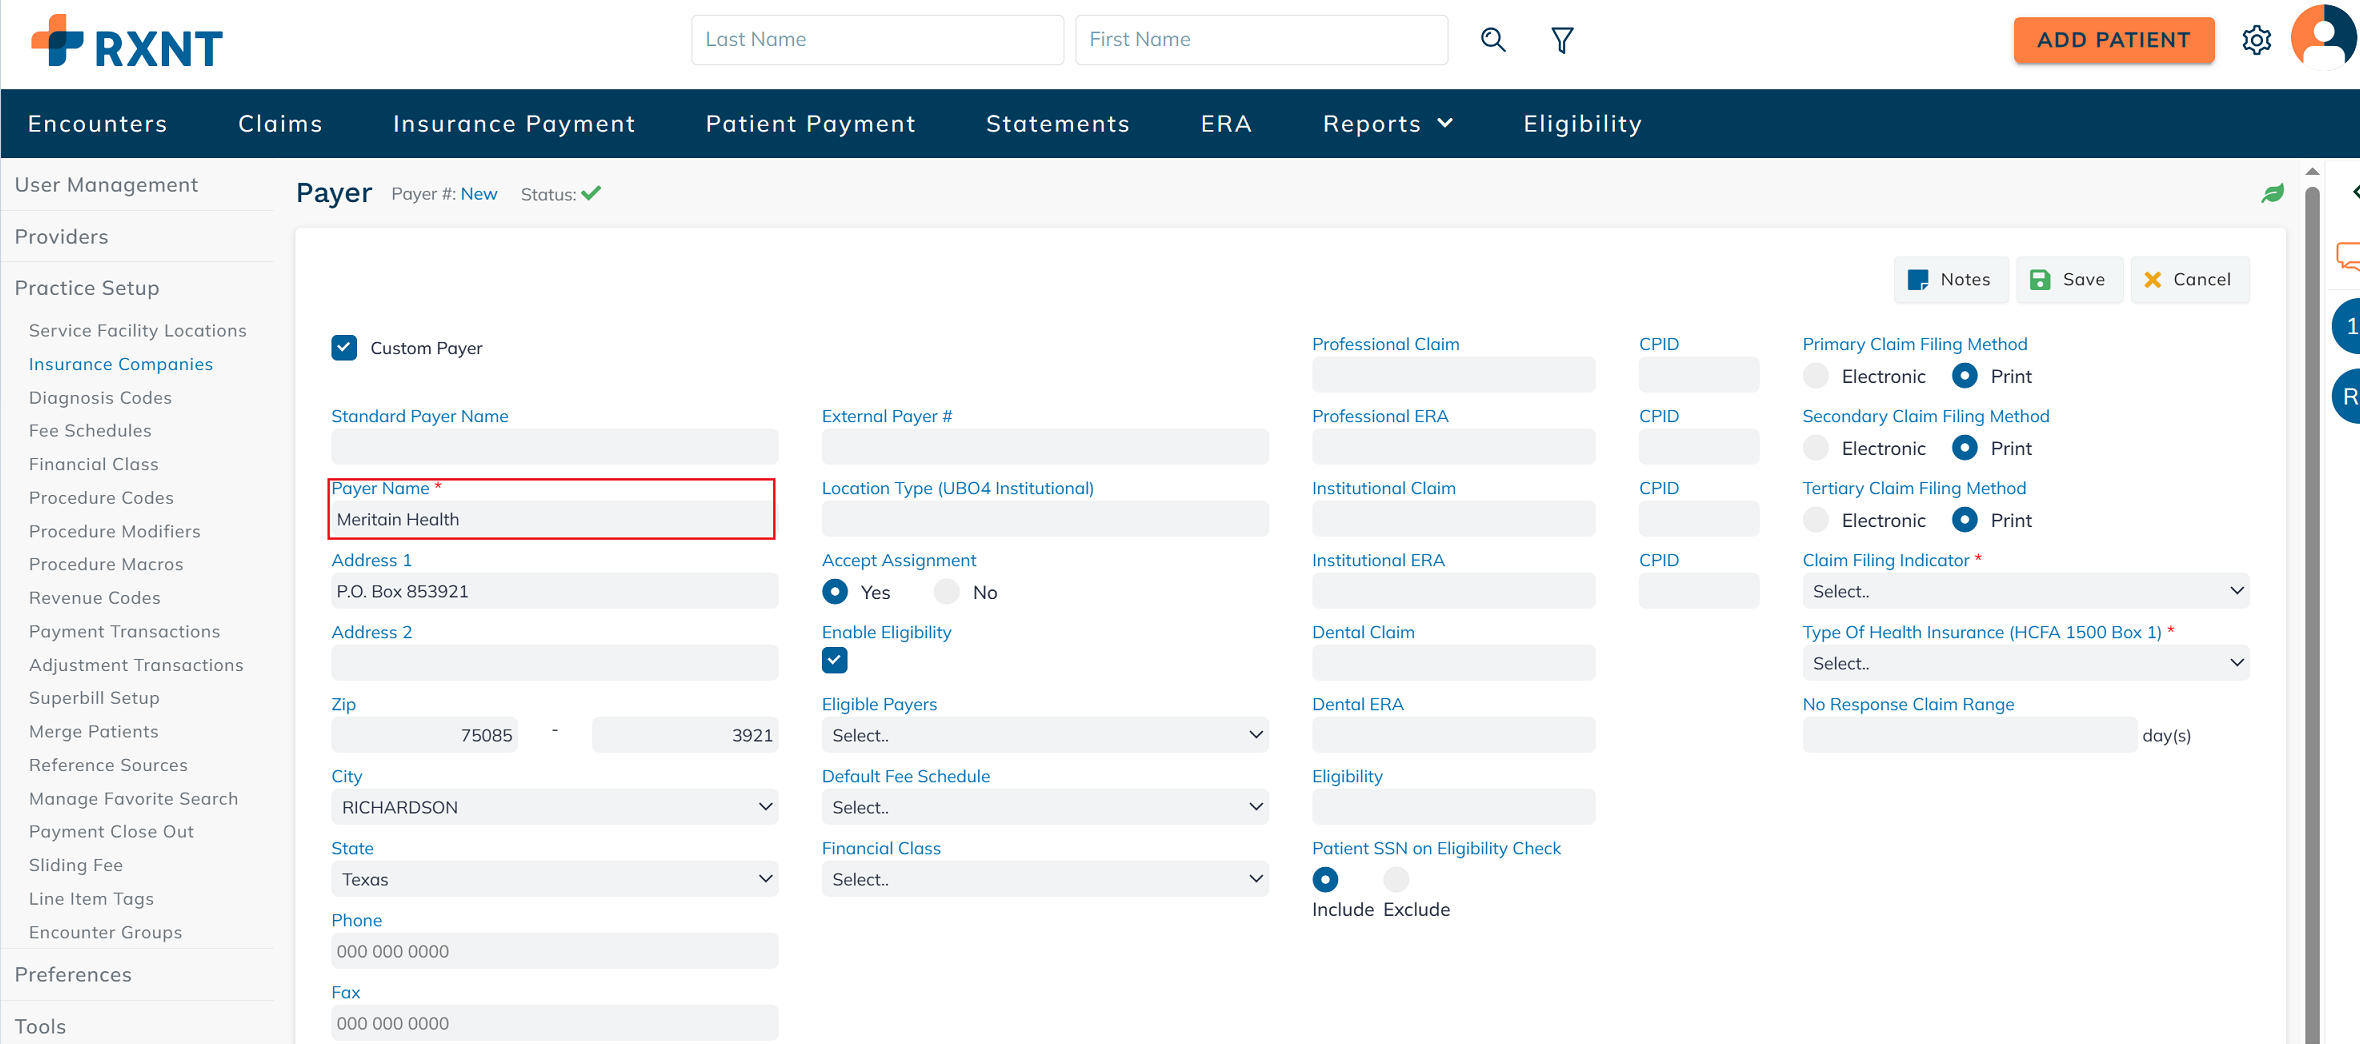Open Fee Schedules in the sidebar

[x=90, y=431]
